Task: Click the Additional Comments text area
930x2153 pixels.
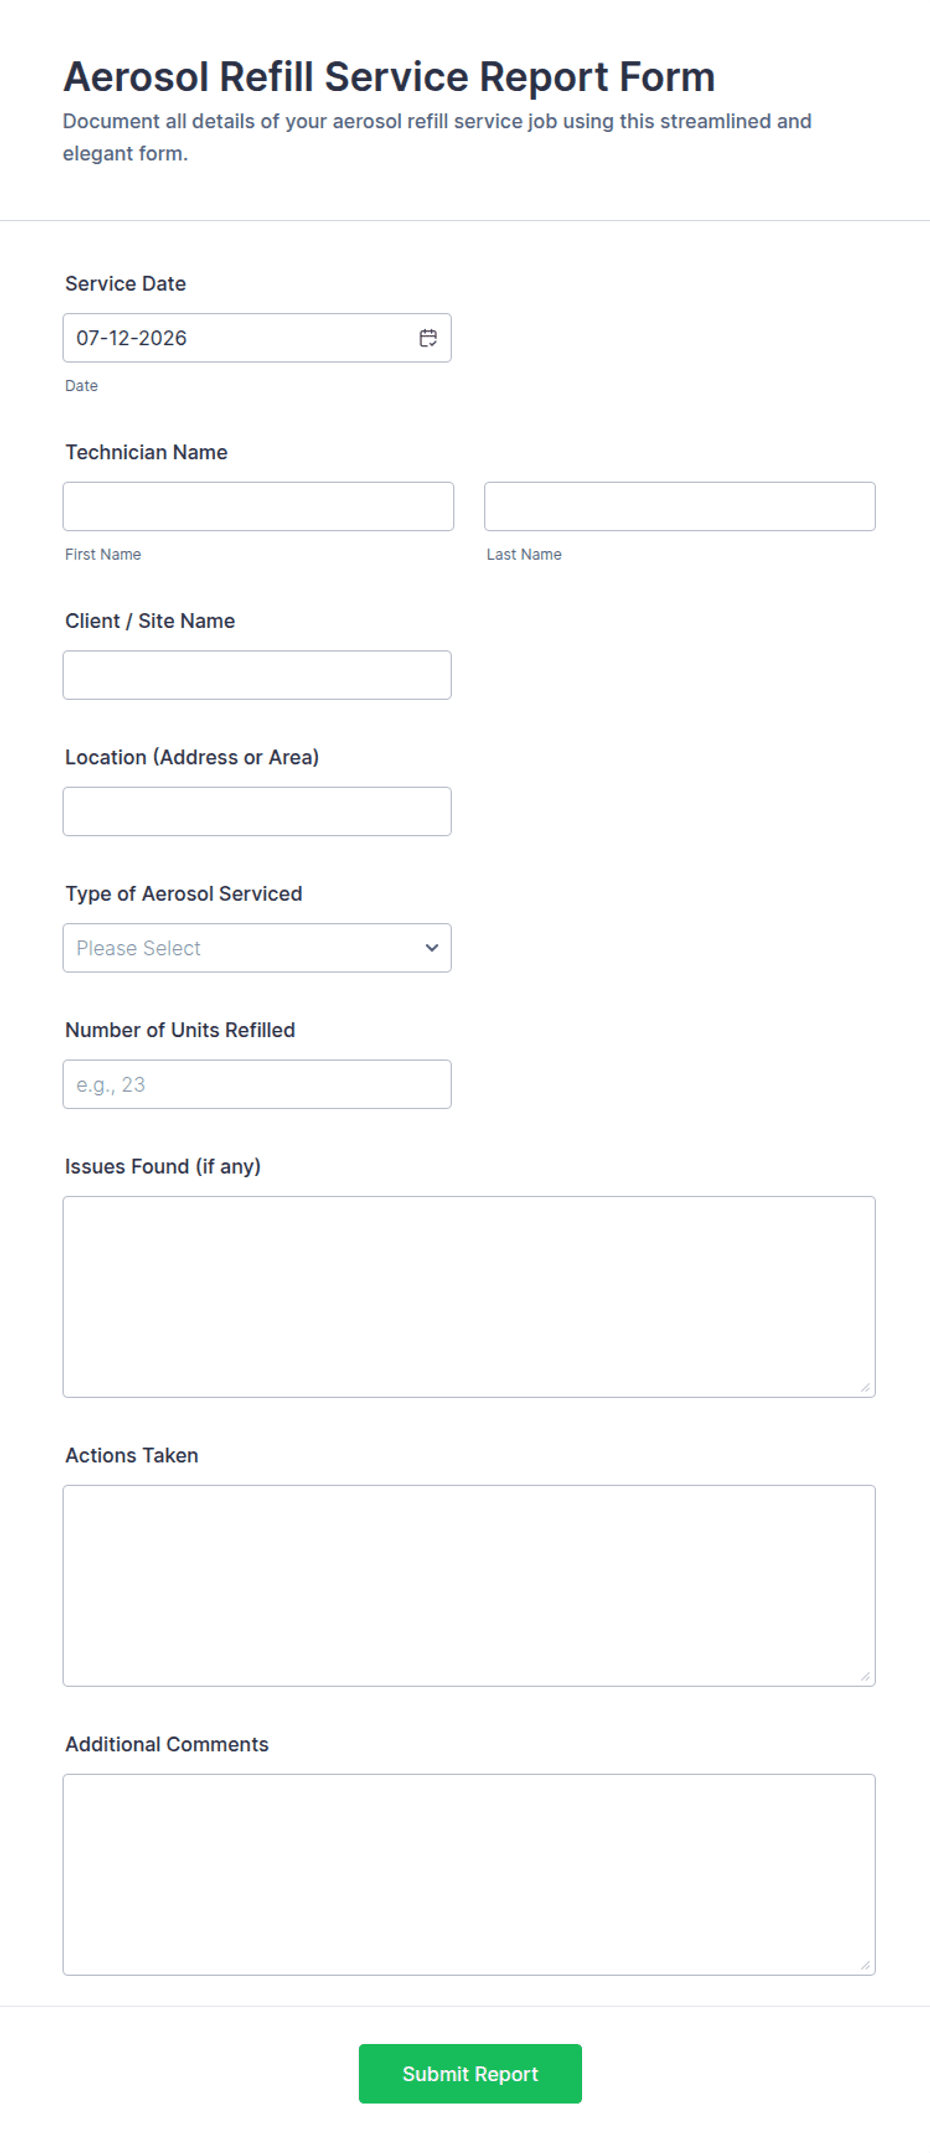Action: pyautogui.click(x=469, y=1875)
